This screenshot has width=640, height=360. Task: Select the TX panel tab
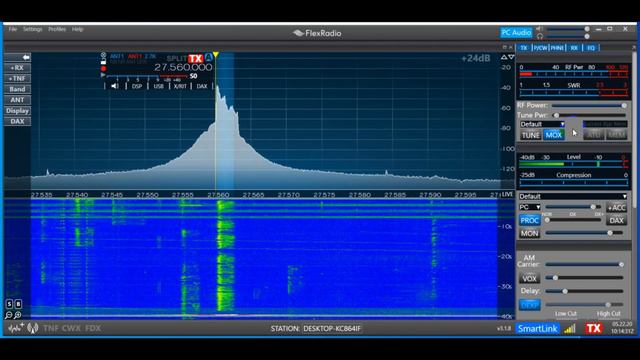tap(524, 48)
